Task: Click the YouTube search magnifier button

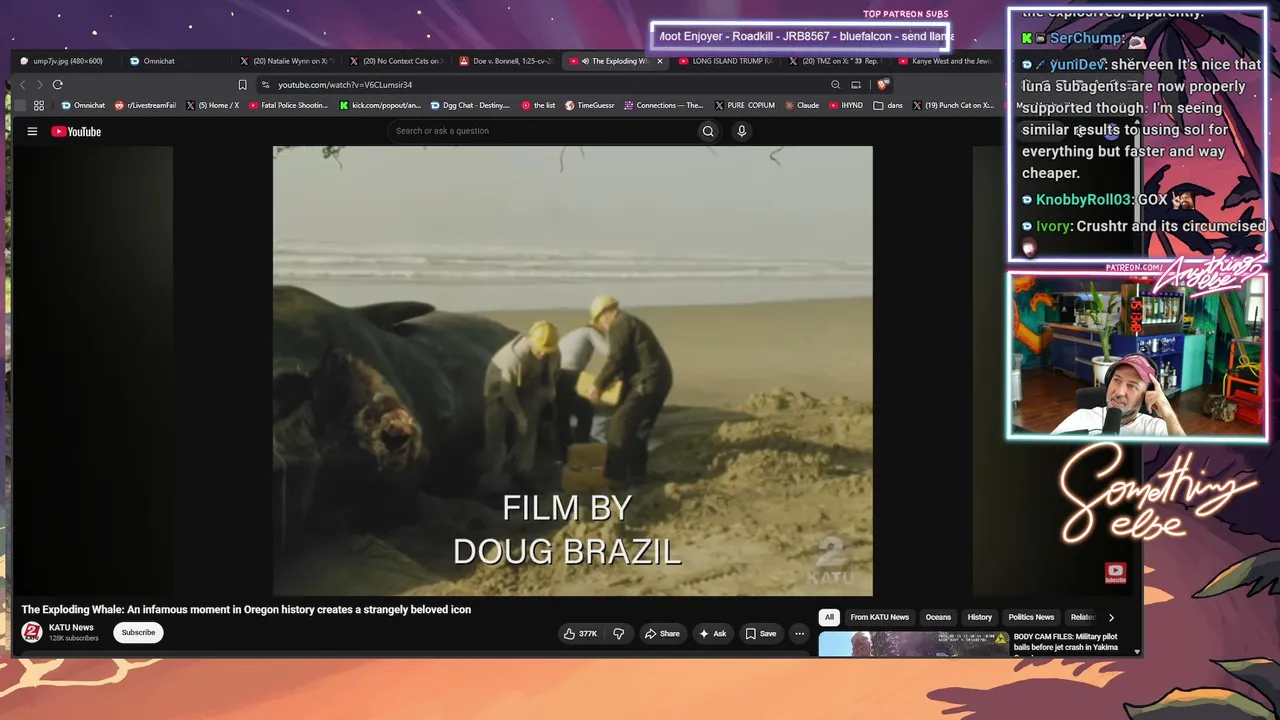Action: pyautogui.click(x=708, y=131)
